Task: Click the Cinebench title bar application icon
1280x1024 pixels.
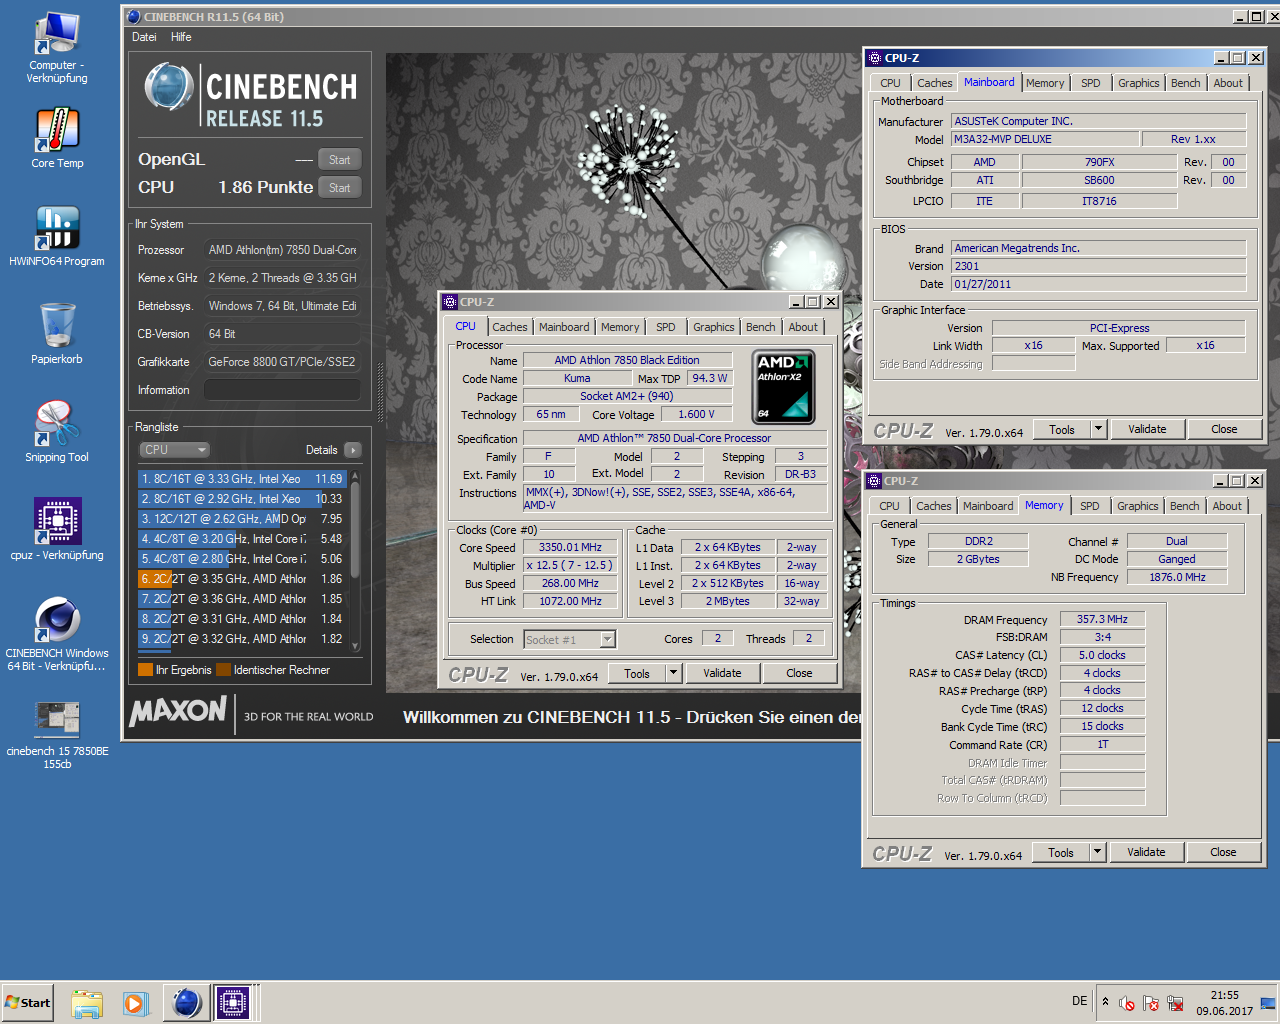Action: click(x=134, y=16)
